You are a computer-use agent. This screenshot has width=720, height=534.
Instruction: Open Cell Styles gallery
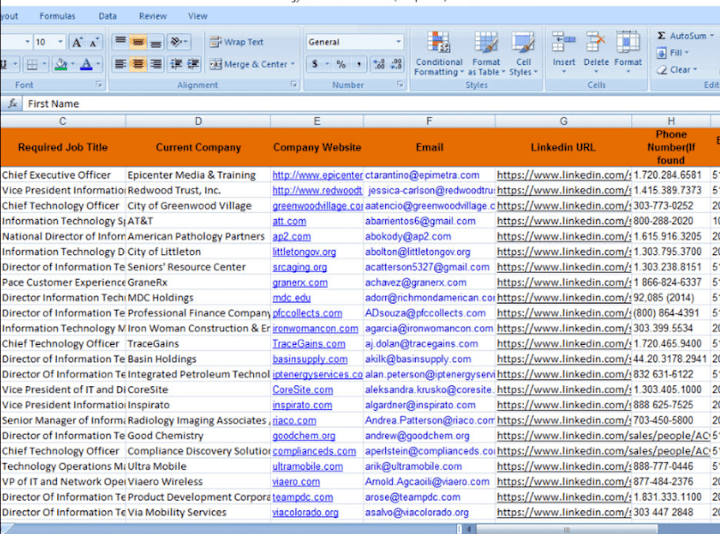coord(523,54)
